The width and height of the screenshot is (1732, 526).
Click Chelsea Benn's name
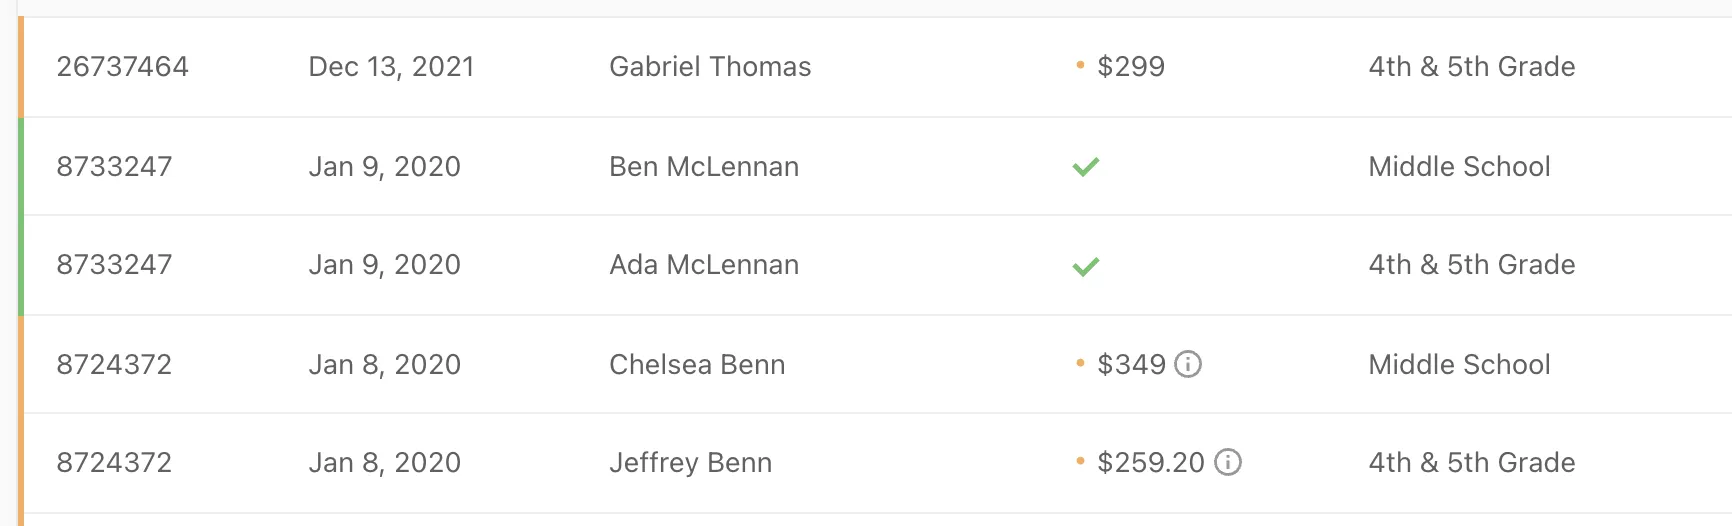click(x=697, y=365)
